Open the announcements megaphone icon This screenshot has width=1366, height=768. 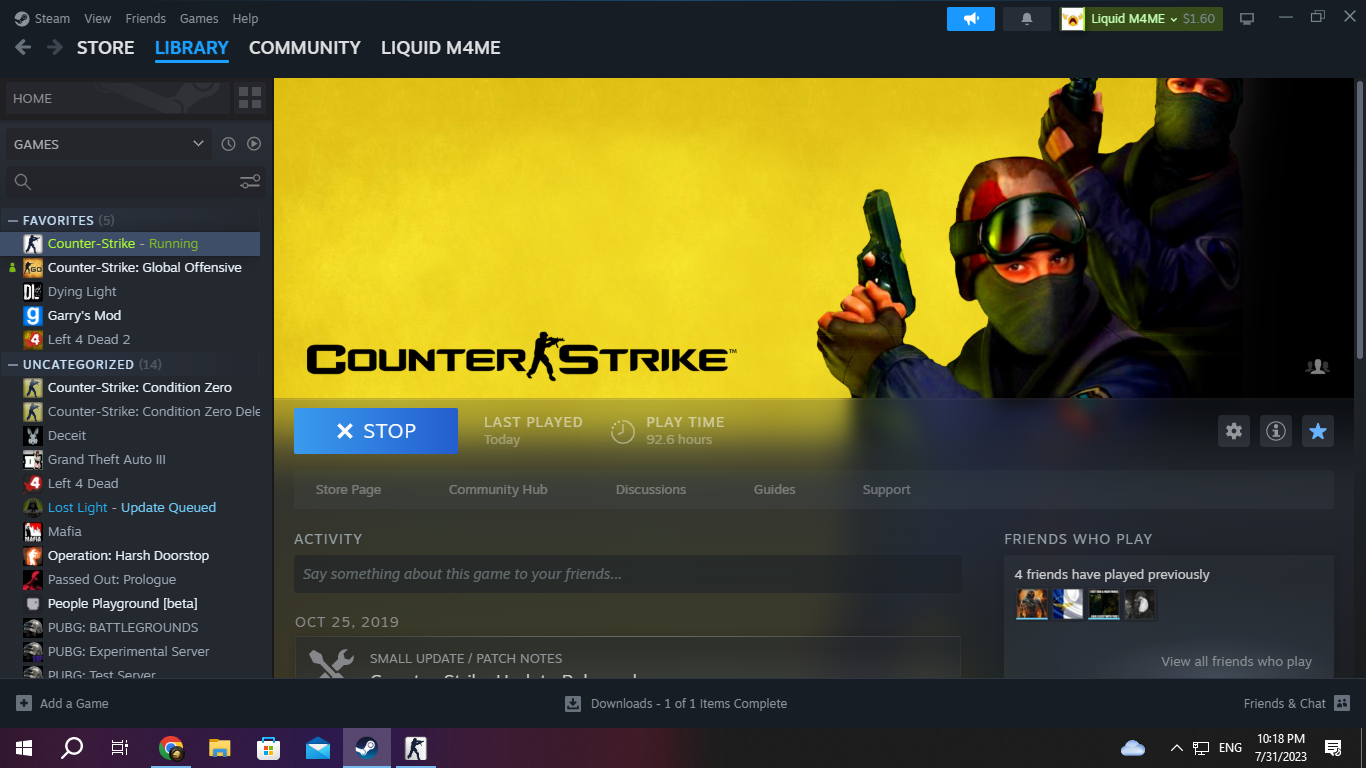point(970,19)
